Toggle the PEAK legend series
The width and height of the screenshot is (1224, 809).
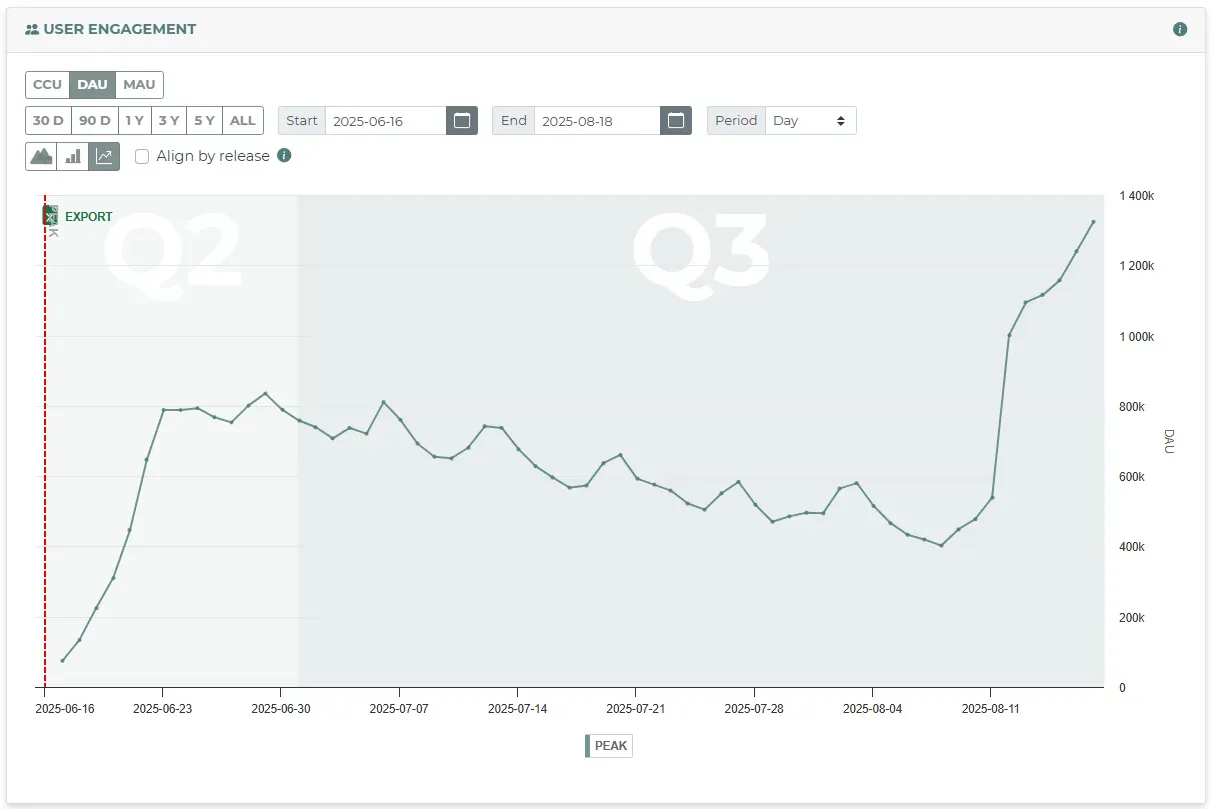pos(609,746)
